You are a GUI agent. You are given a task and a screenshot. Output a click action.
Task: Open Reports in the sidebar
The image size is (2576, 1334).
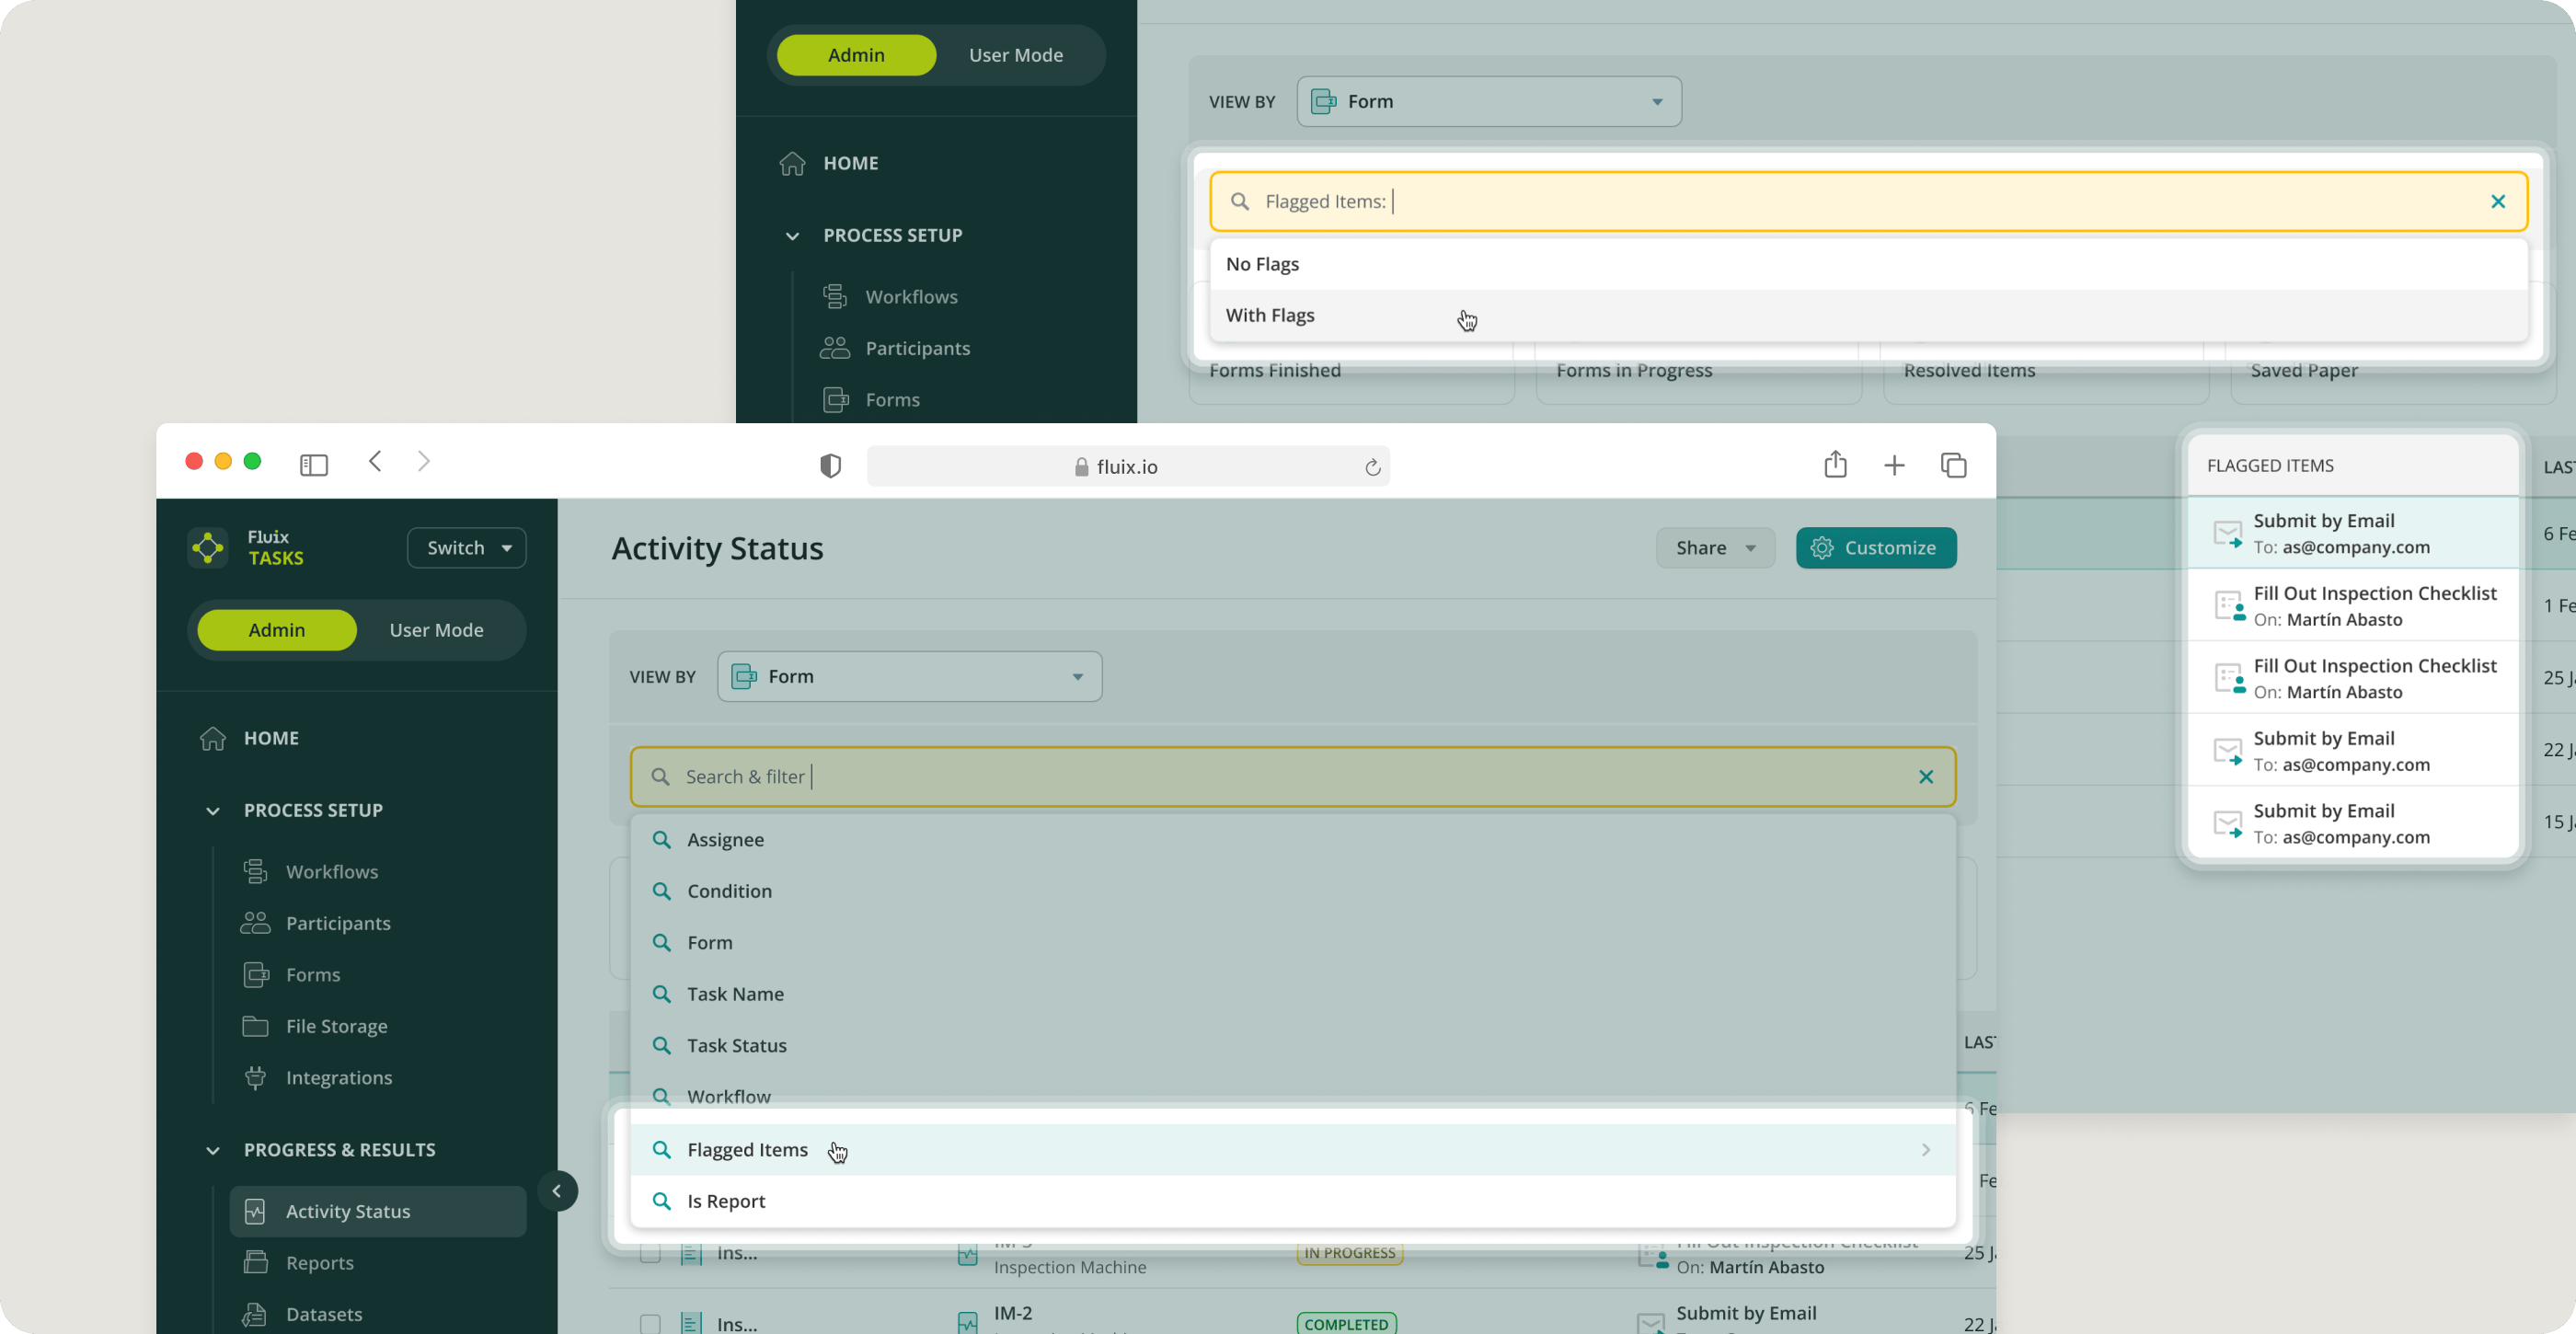coord(320,1263)
